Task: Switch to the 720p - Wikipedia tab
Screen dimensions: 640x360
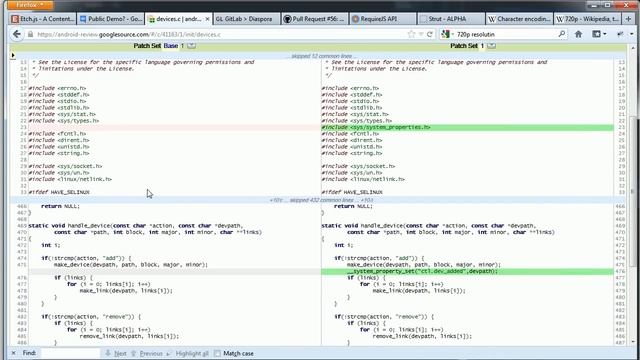Action: [x=587, y=19]
